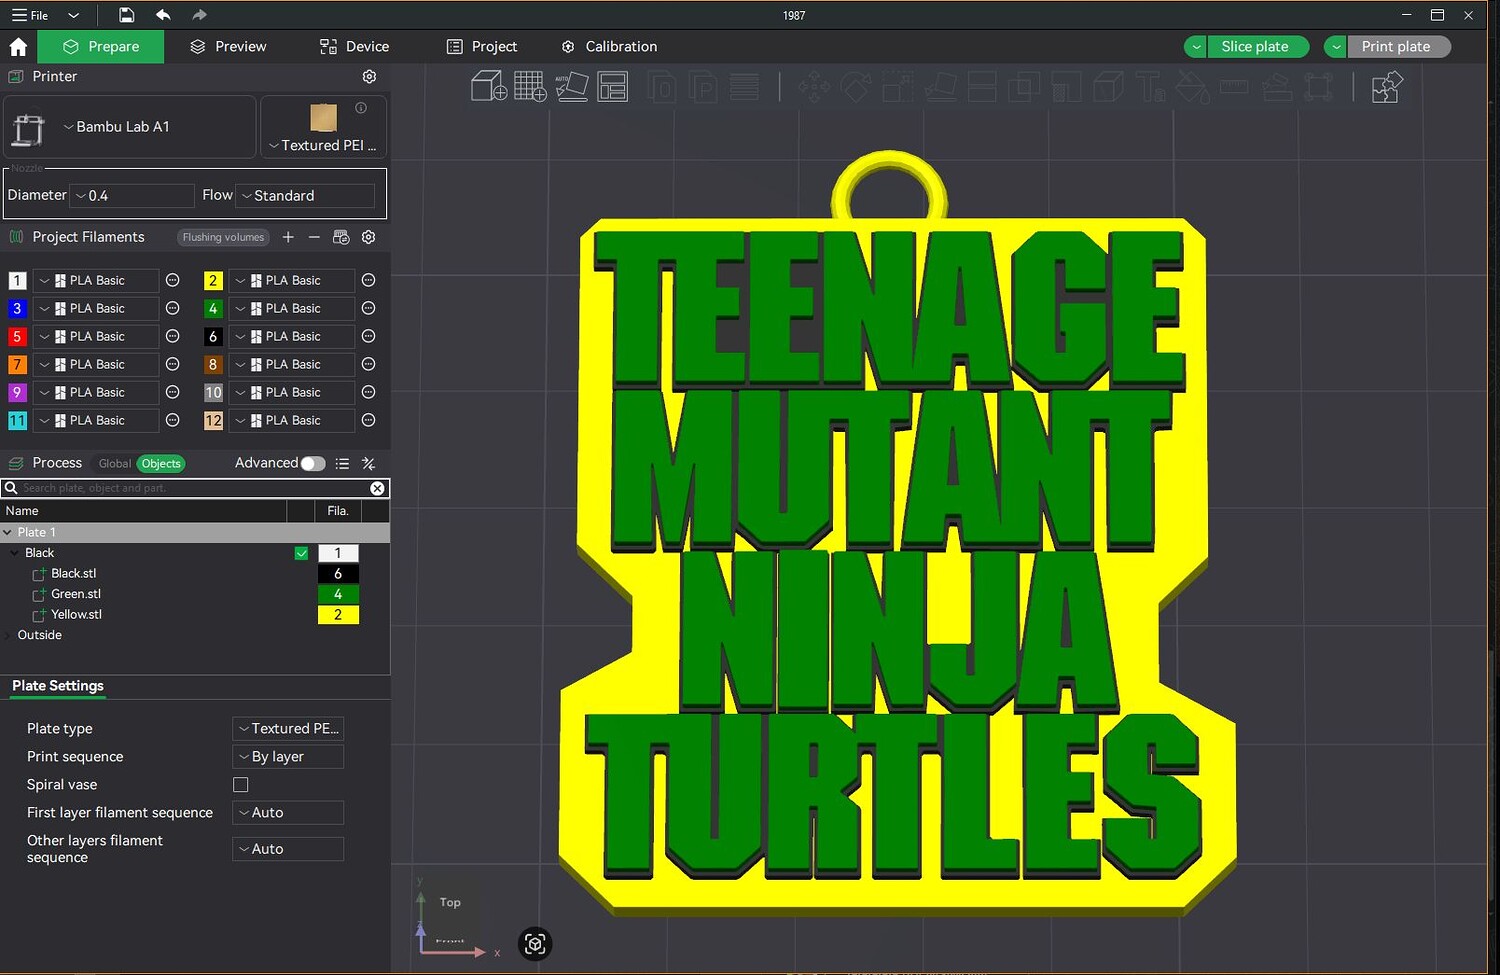The width and height of the screenshot is (1500, 975).
Task: Open the Plate Settings tab
Action: tap(58, 686)
